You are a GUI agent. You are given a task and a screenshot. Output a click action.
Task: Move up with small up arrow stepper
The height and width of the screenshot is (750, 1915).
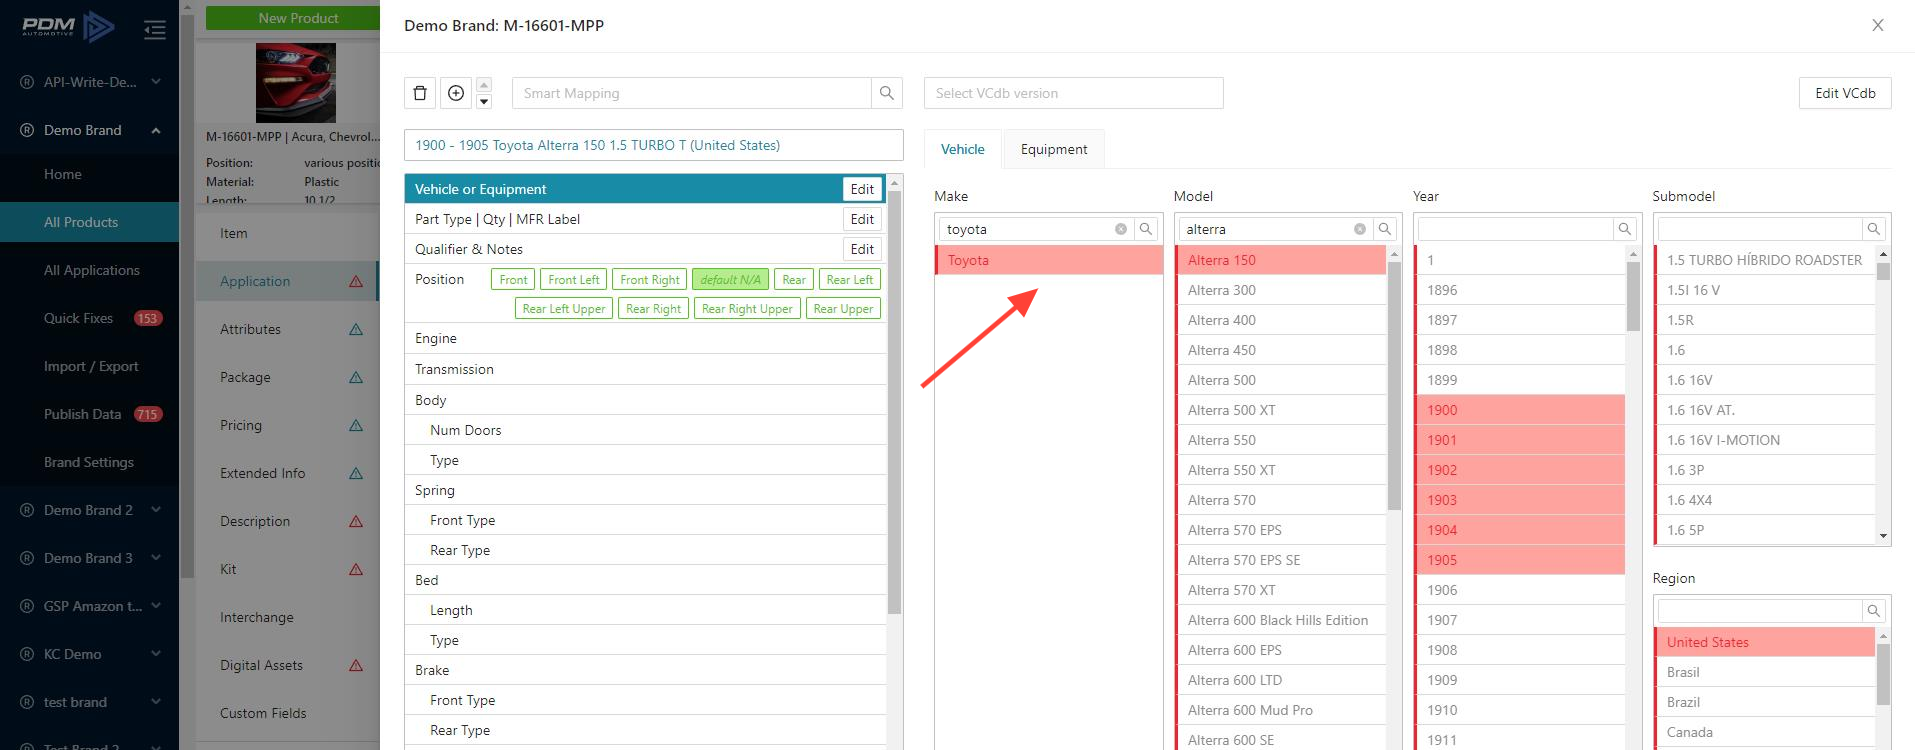point(484,85)
